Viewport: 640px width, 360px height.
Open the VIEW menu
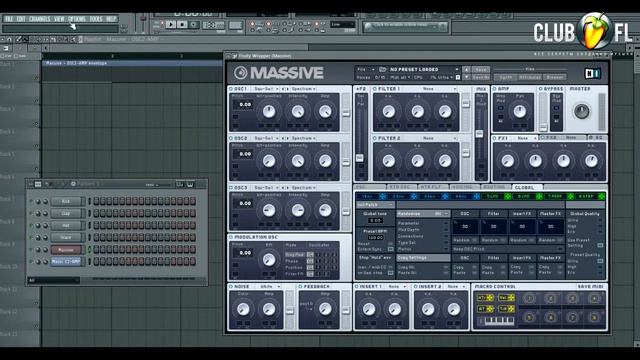pyautogui.click(x=59, y=19)
